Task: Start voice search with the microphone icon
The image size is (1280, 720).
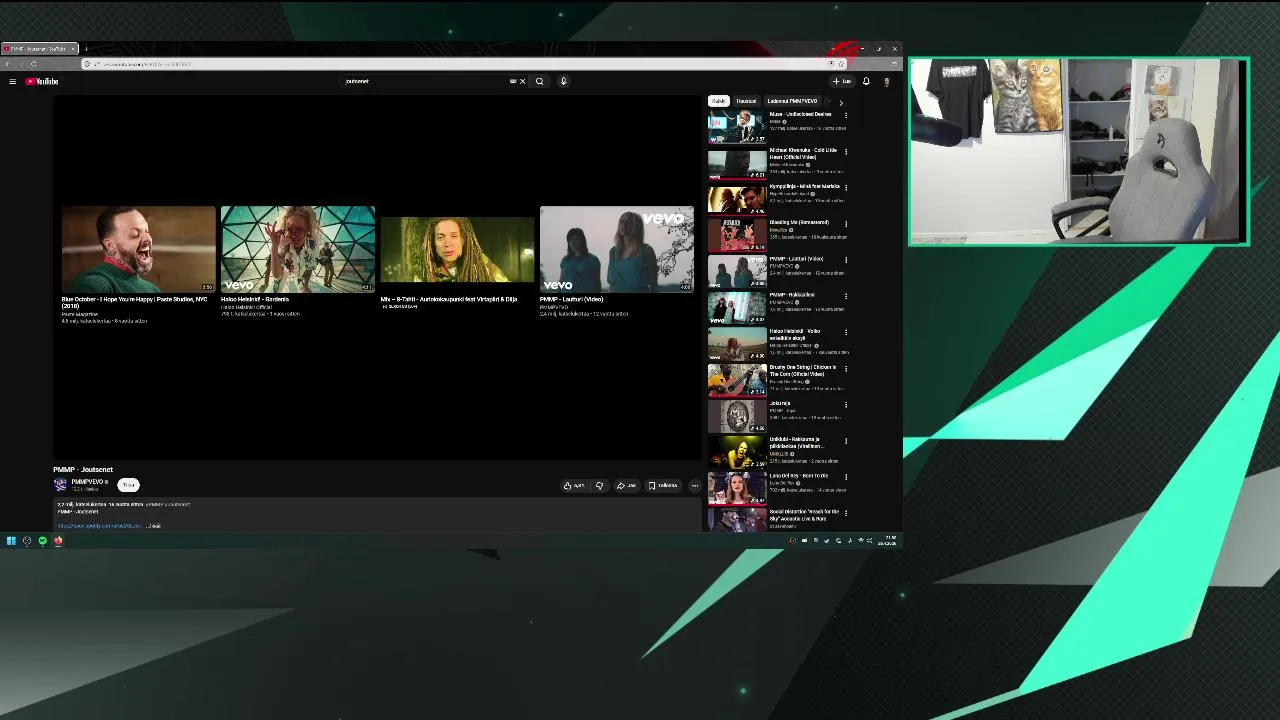Action: (x=563, y=81)
